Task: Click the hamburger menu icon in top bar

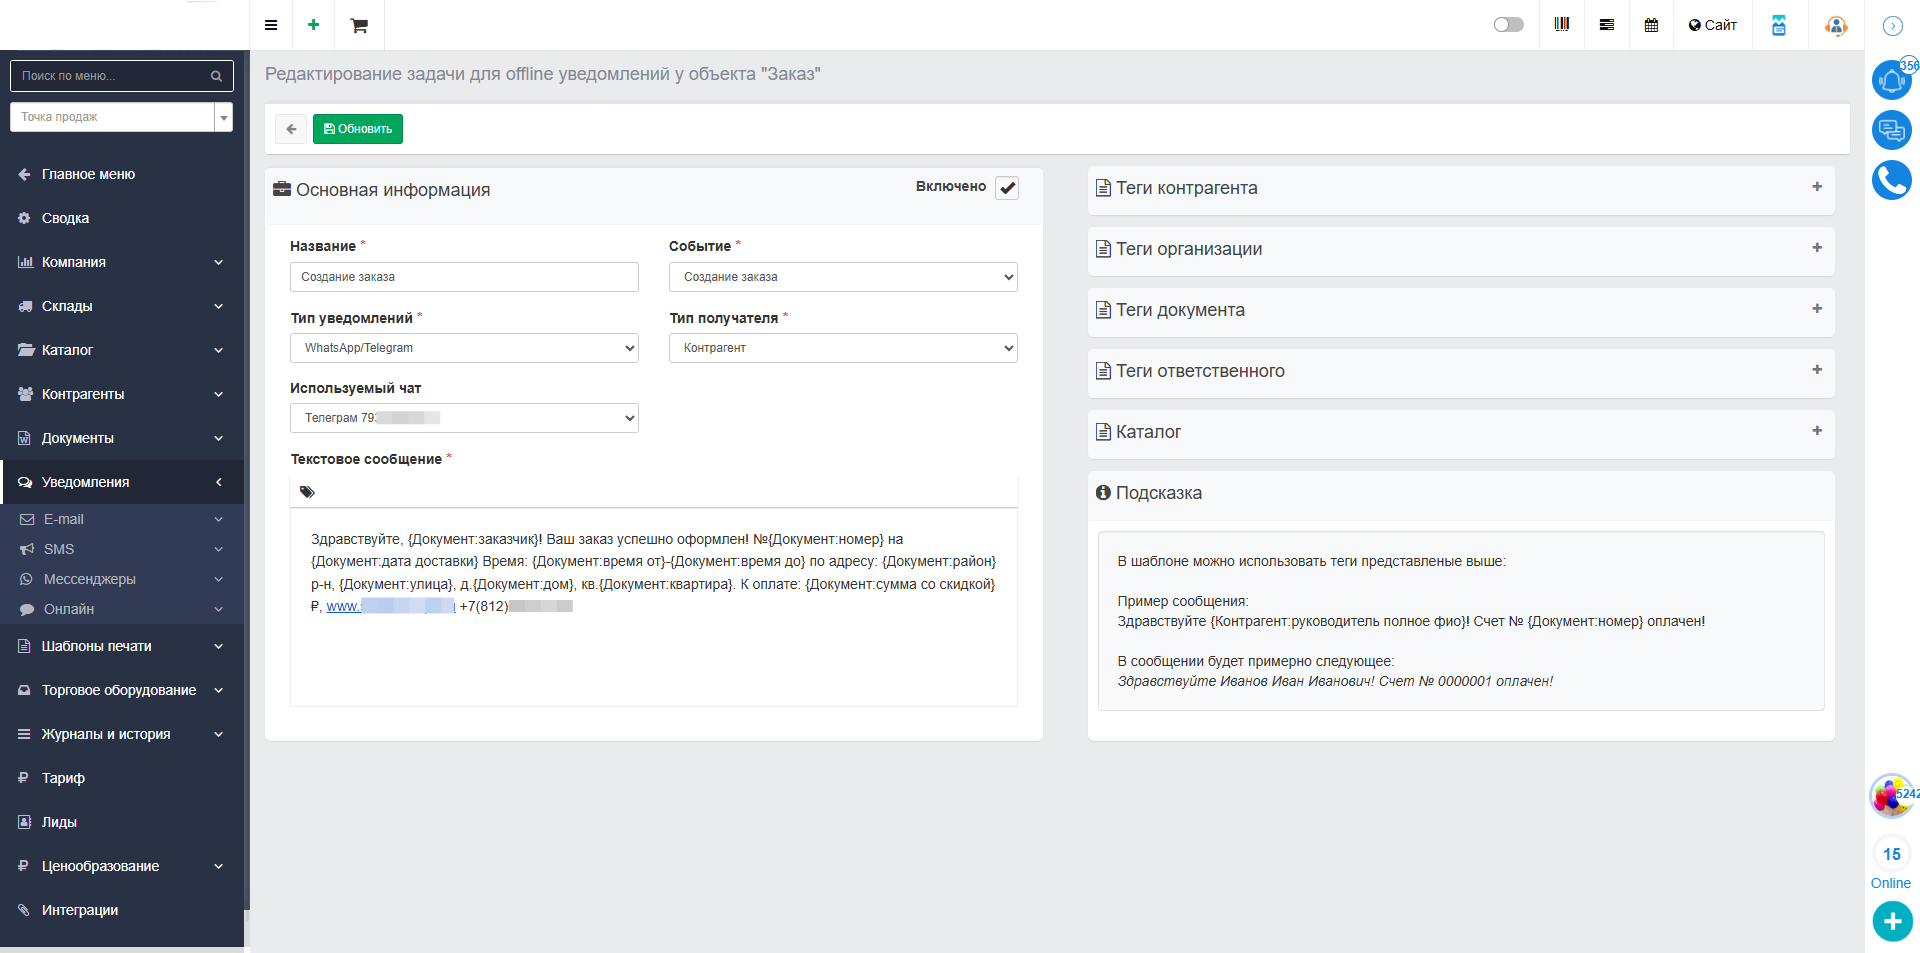Action: [271, 25]
